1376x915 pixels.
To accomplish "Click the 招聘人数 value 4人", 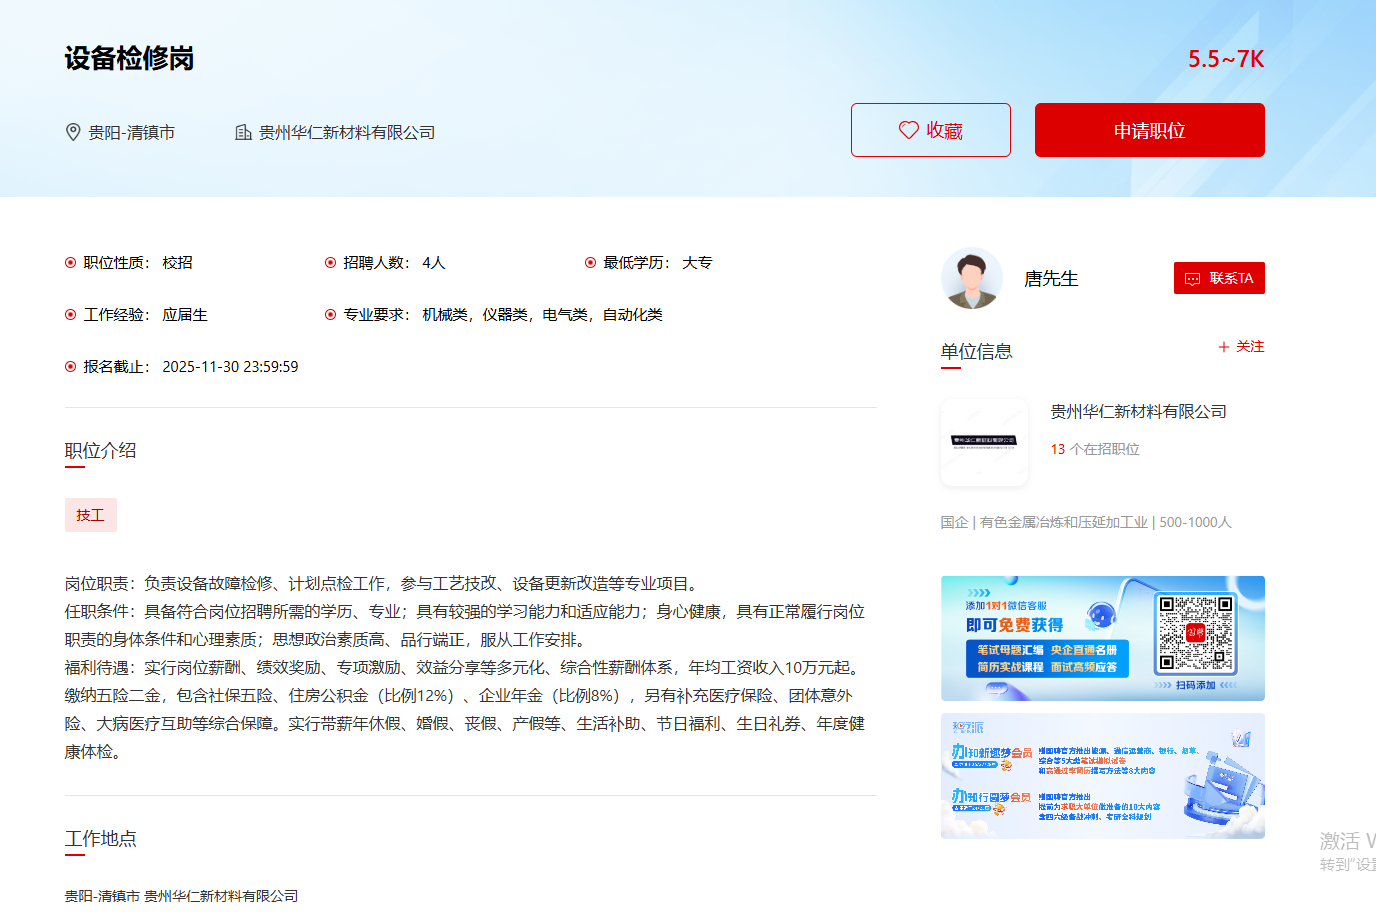I will [x=434, y=263].
